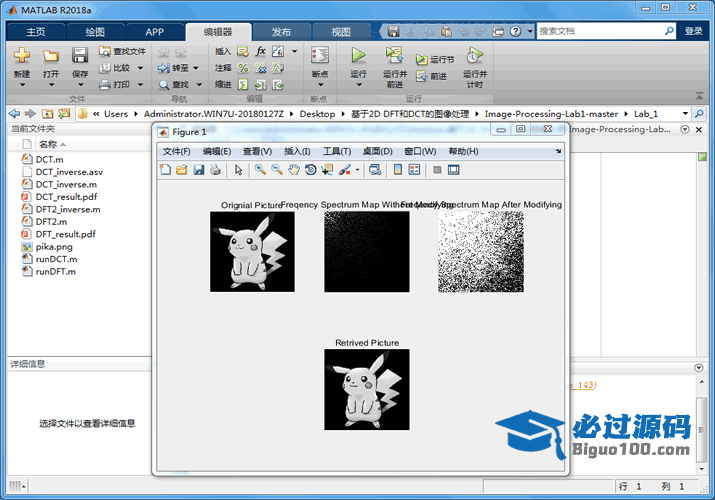Select DCT.m in the file list
715x500 pixels.
(x=49, y=160)
